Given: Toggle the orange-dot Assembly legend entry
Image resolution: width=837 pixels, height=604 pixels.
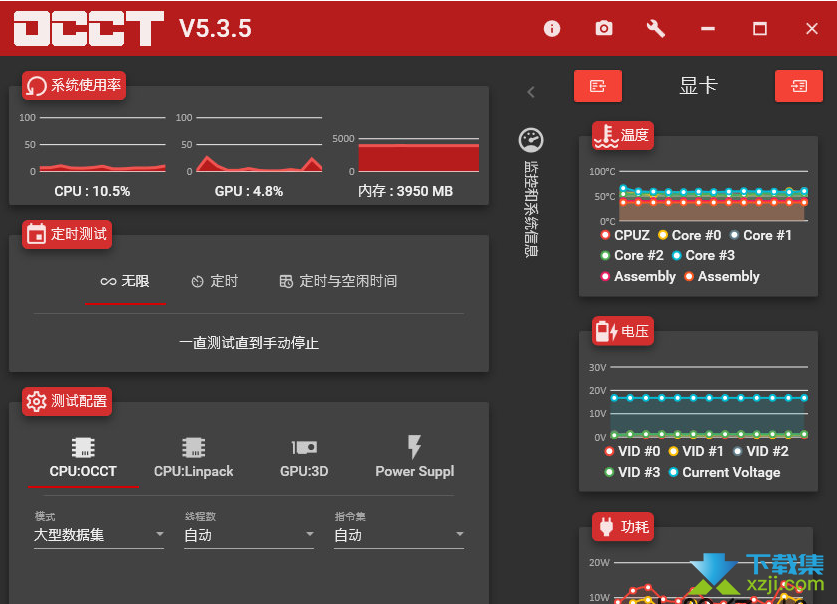Looking at the screenshot, I should [x=722, y=276].
